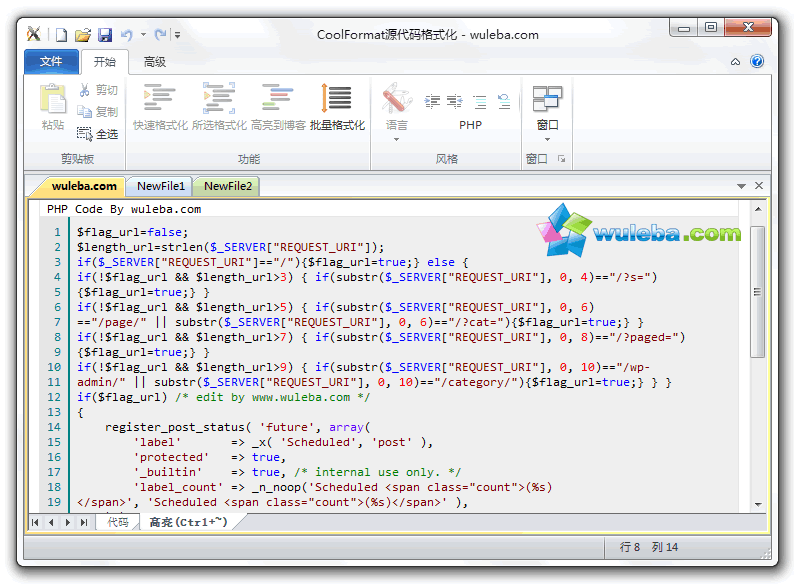Click the 'PHP Code By wuleba.com' header text
The image size is (794, 584).
(124, 209)
